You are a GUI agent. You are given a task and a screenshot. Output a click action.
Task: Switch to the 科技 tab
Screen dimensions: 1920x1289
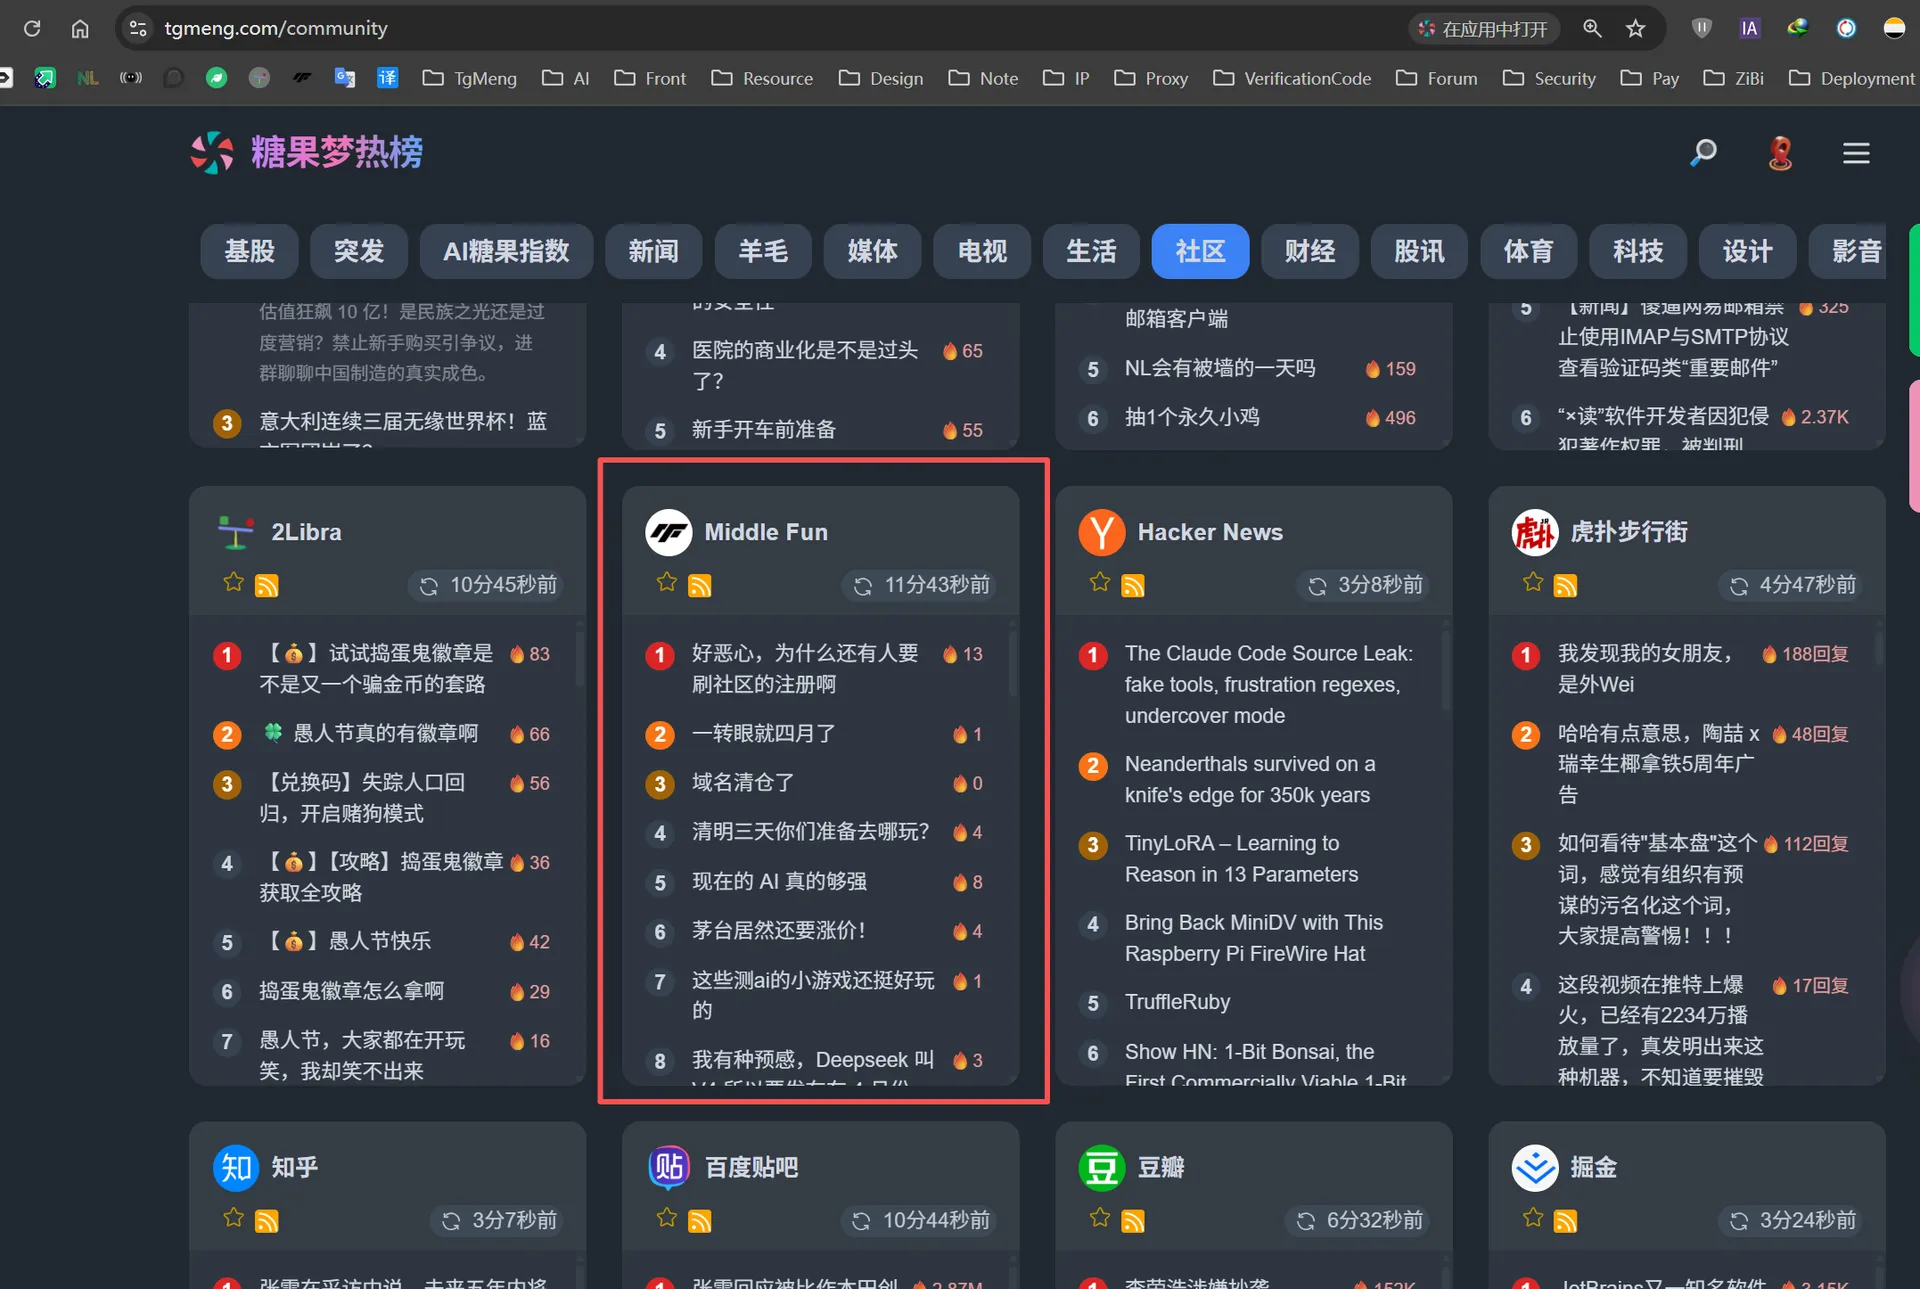point(1637,251)
